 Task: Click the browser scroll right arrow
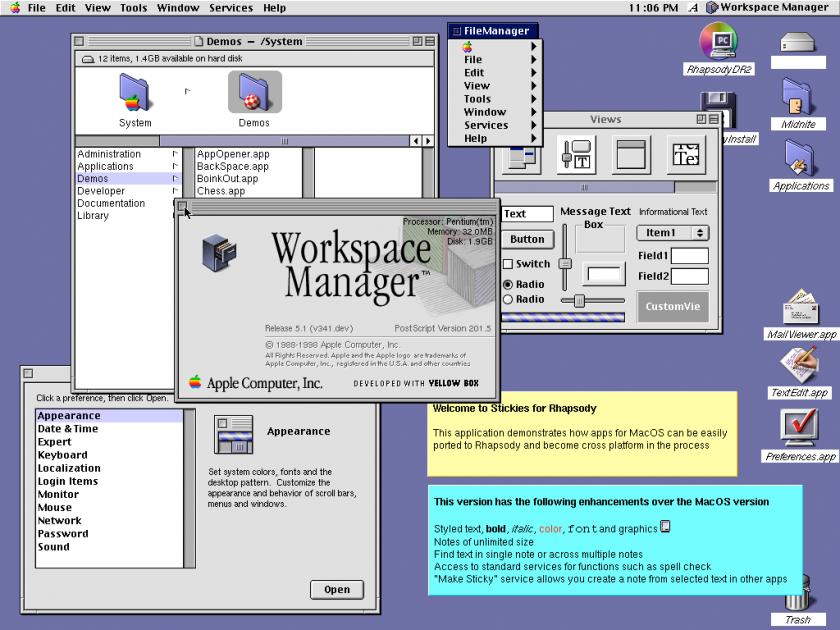(428, 141)
